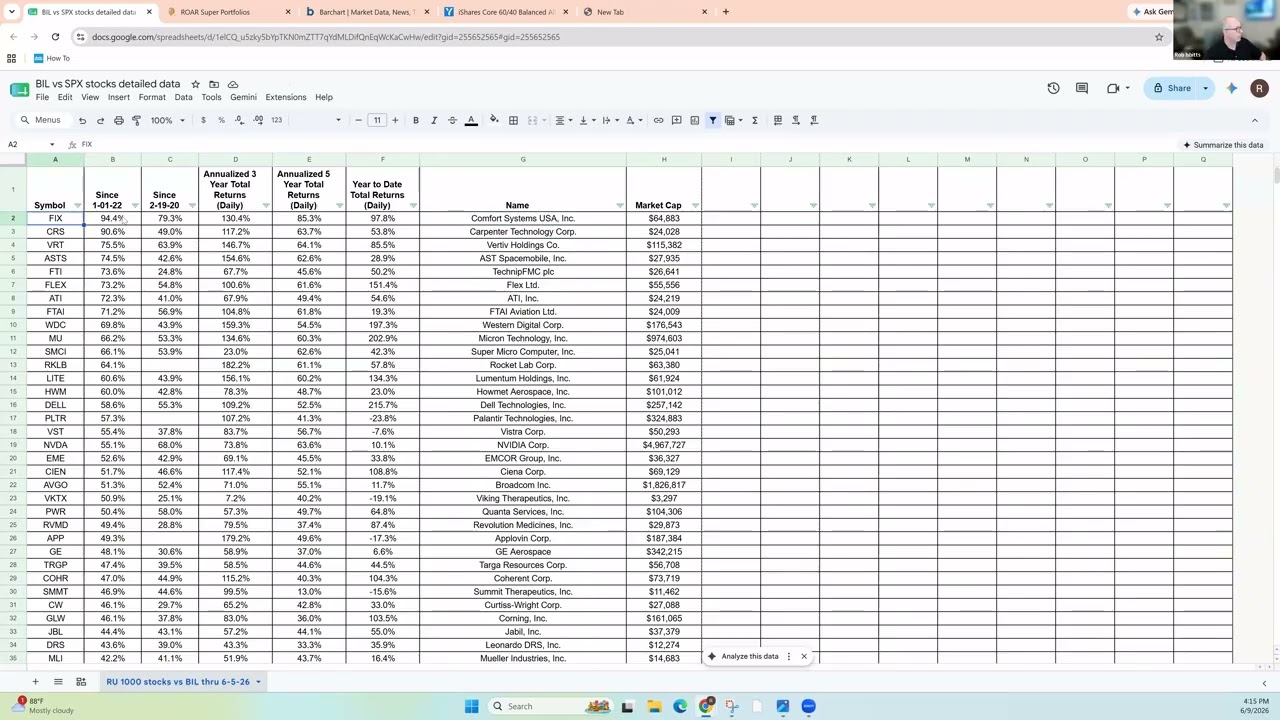Add a comment from toolbar
Image resolution: width=1280 pixels, height=720 pixels.
pyautogui.click(x=676, y=120)
